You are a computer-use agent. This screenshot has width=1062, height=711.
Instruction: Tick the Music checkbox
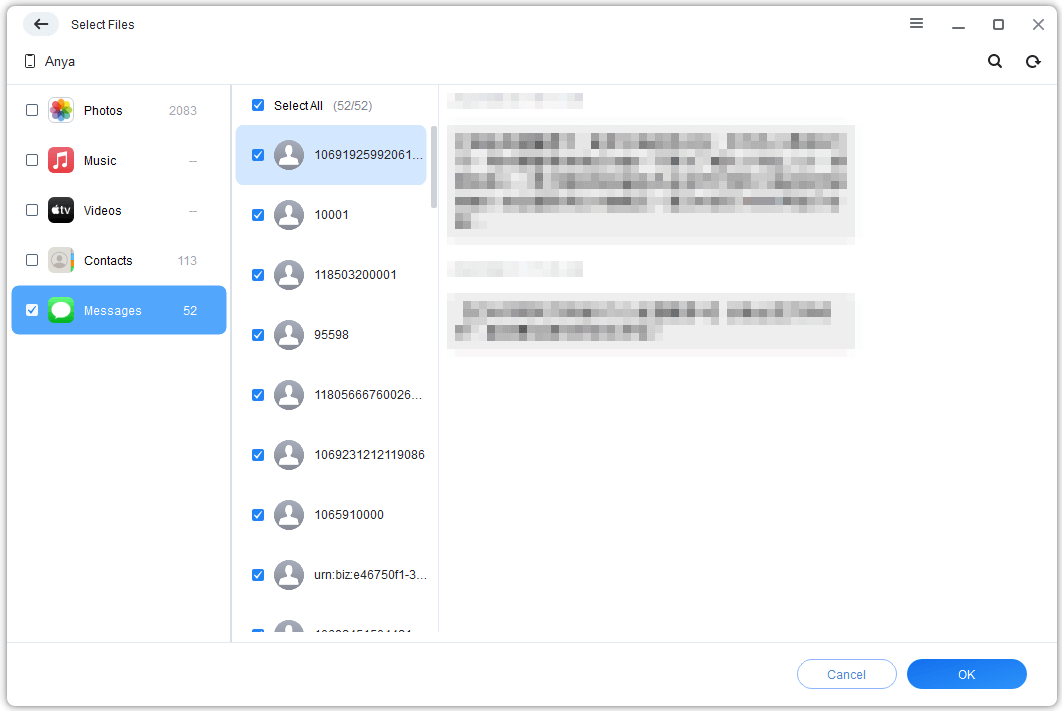click(32, 160)
